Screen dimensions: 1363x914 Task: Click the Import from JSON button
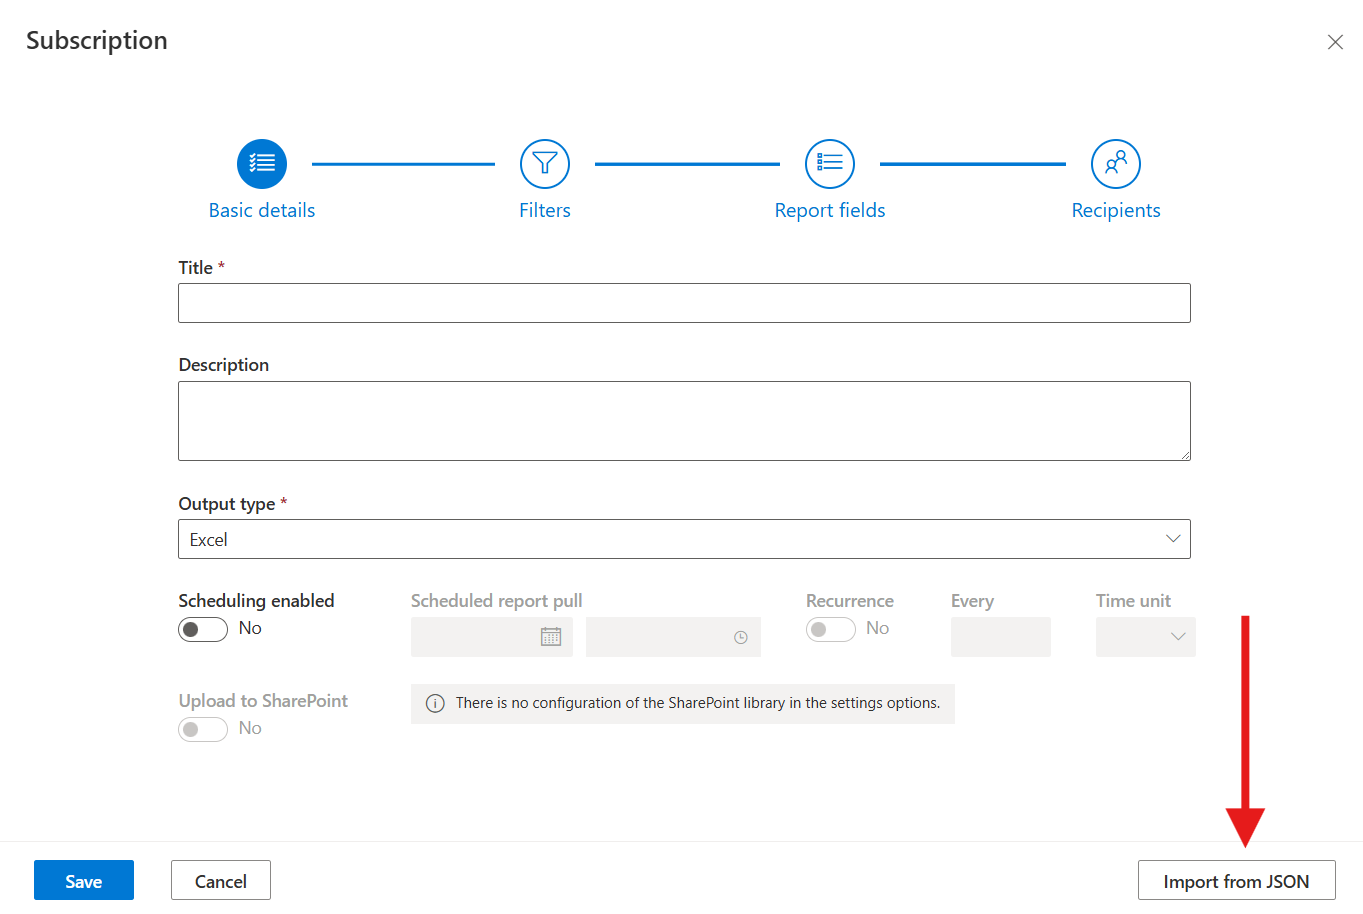point(1236,881)
